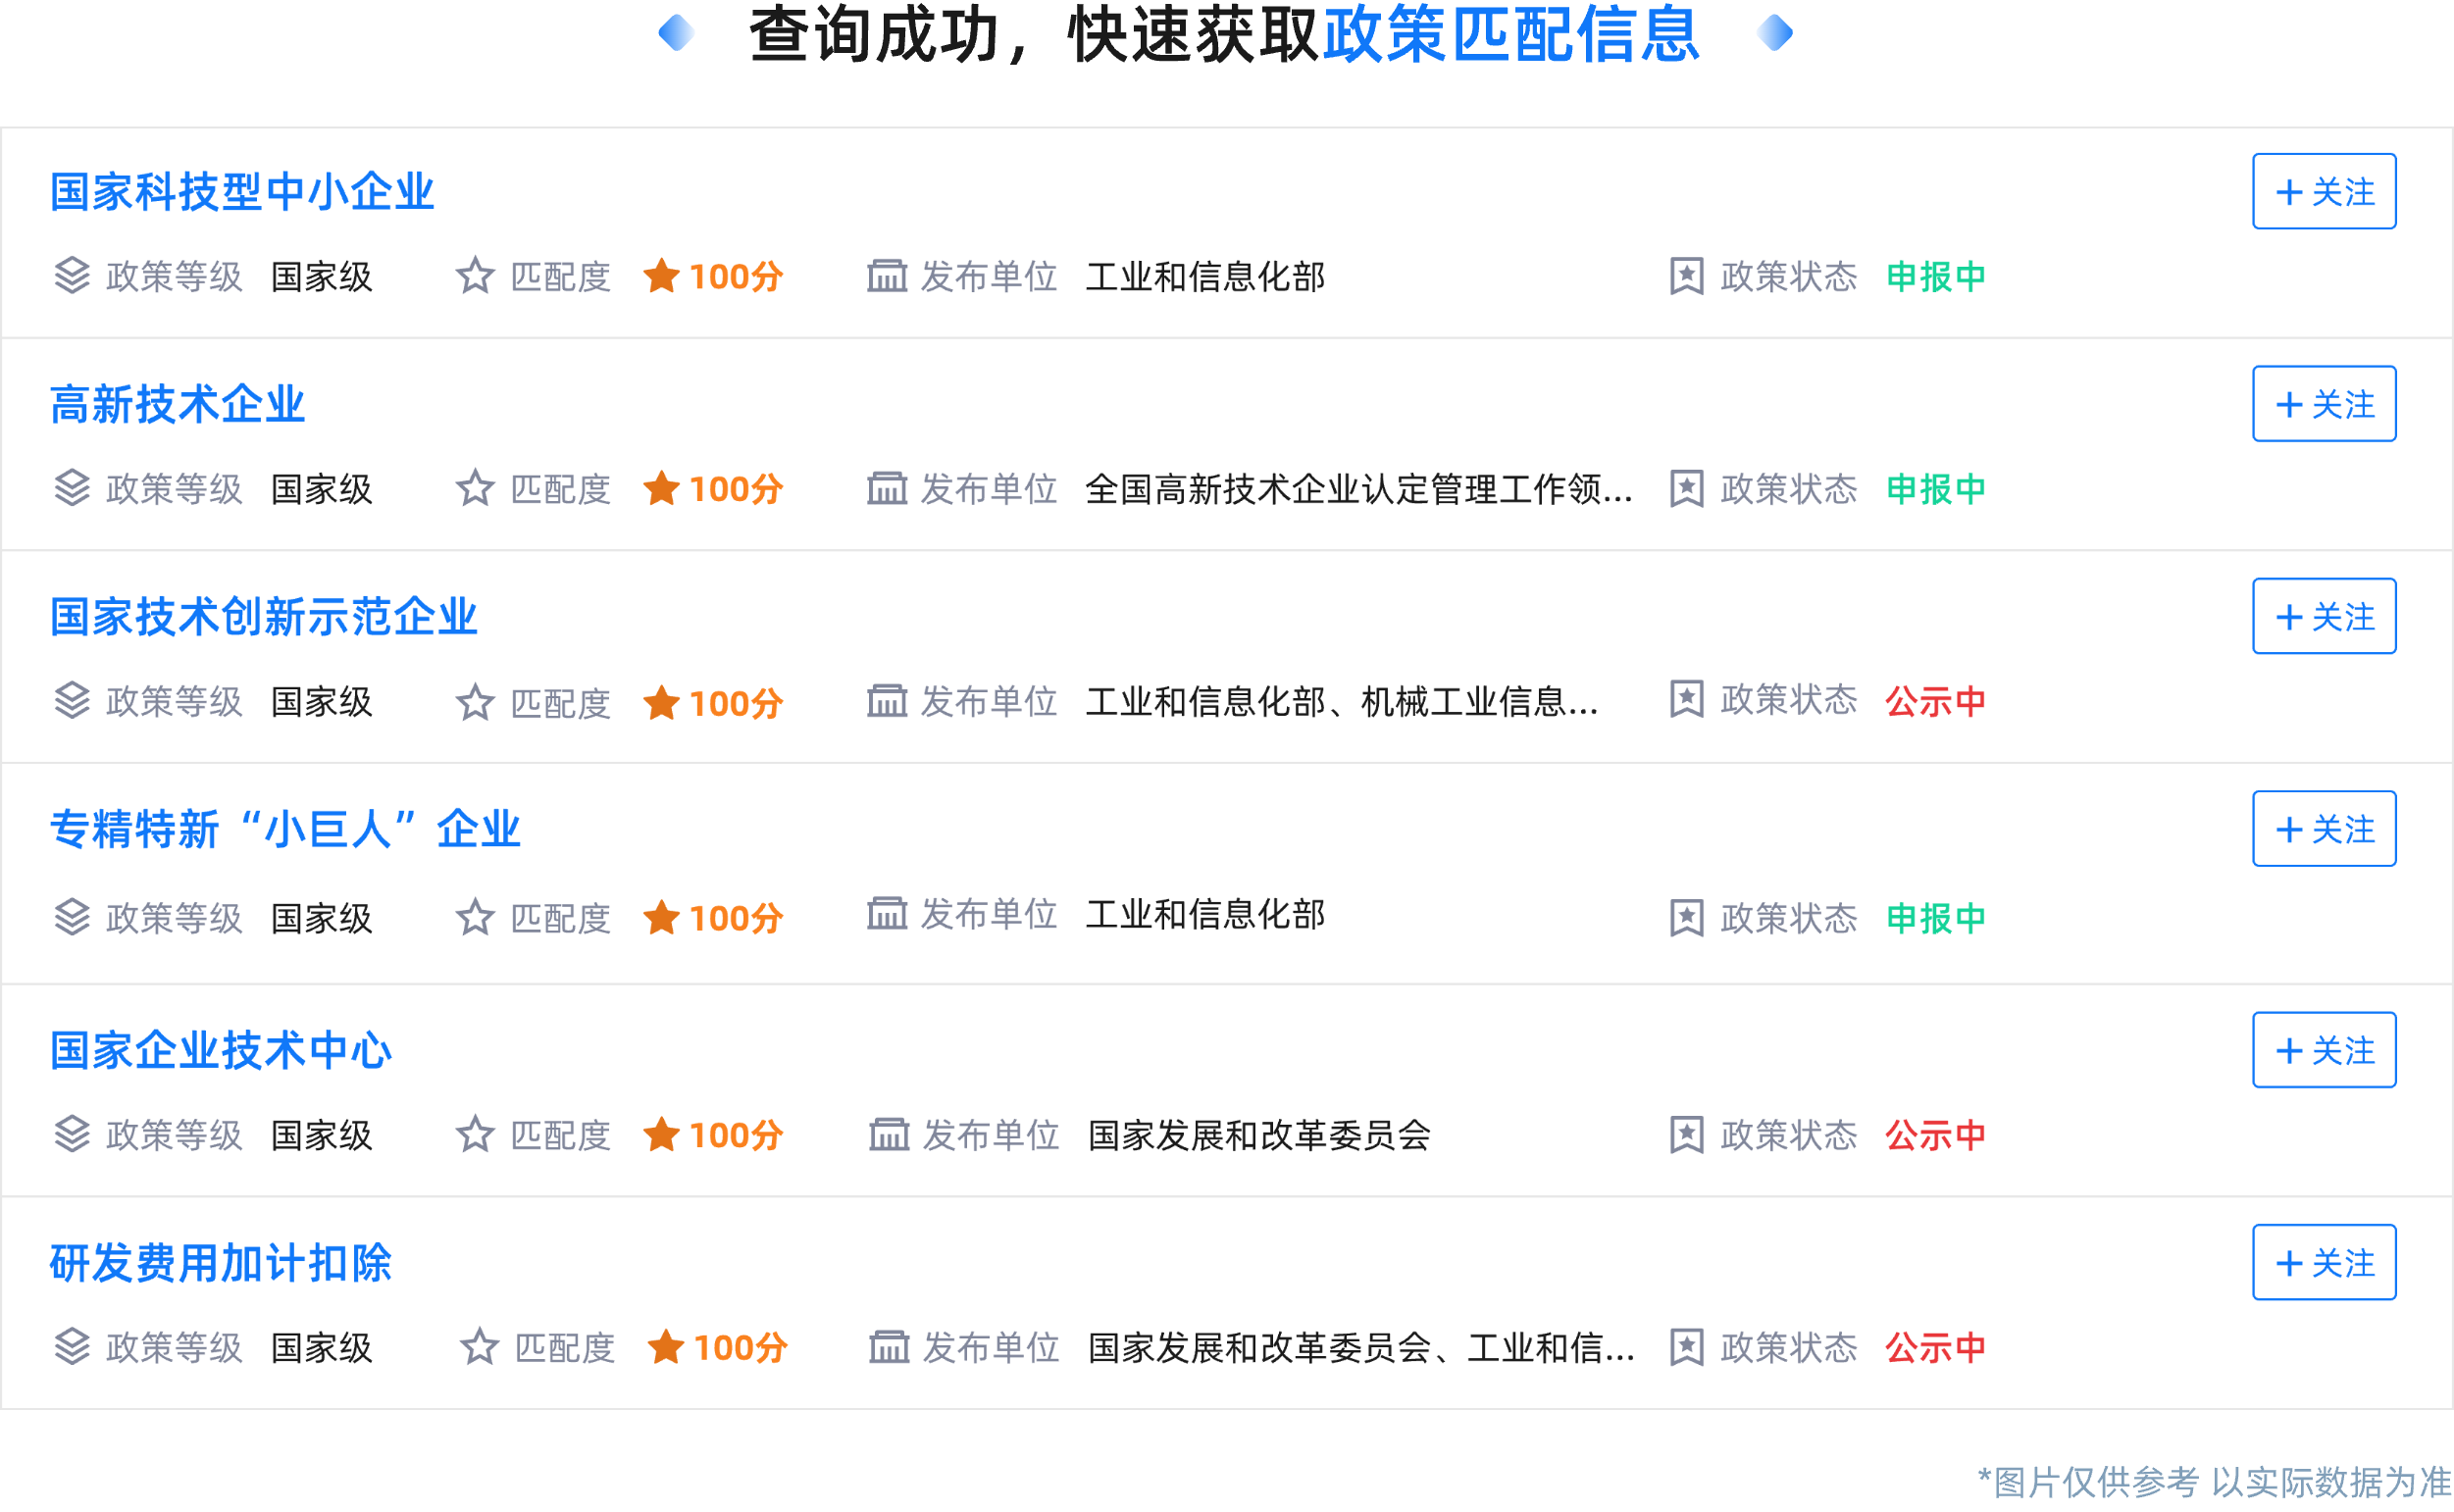Image resolution: width=2454 pixels, height=1512 pixels.
Task: Click truncated publisher text 全国高新技术企业认定管理工作领...
Action: pyautogui.click(x=1358, y=489)
